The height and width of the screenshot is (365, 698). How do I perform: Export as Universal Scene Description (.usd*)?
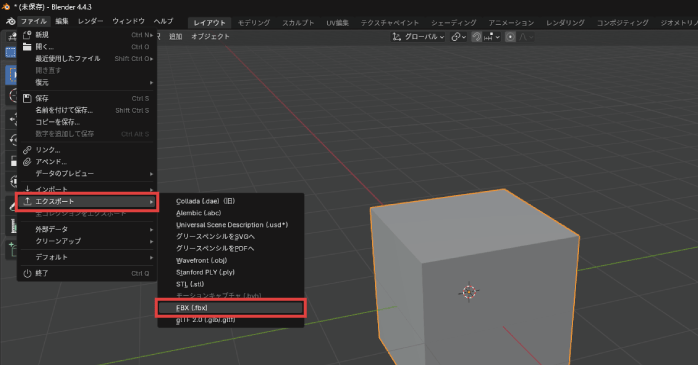point(231,225)
